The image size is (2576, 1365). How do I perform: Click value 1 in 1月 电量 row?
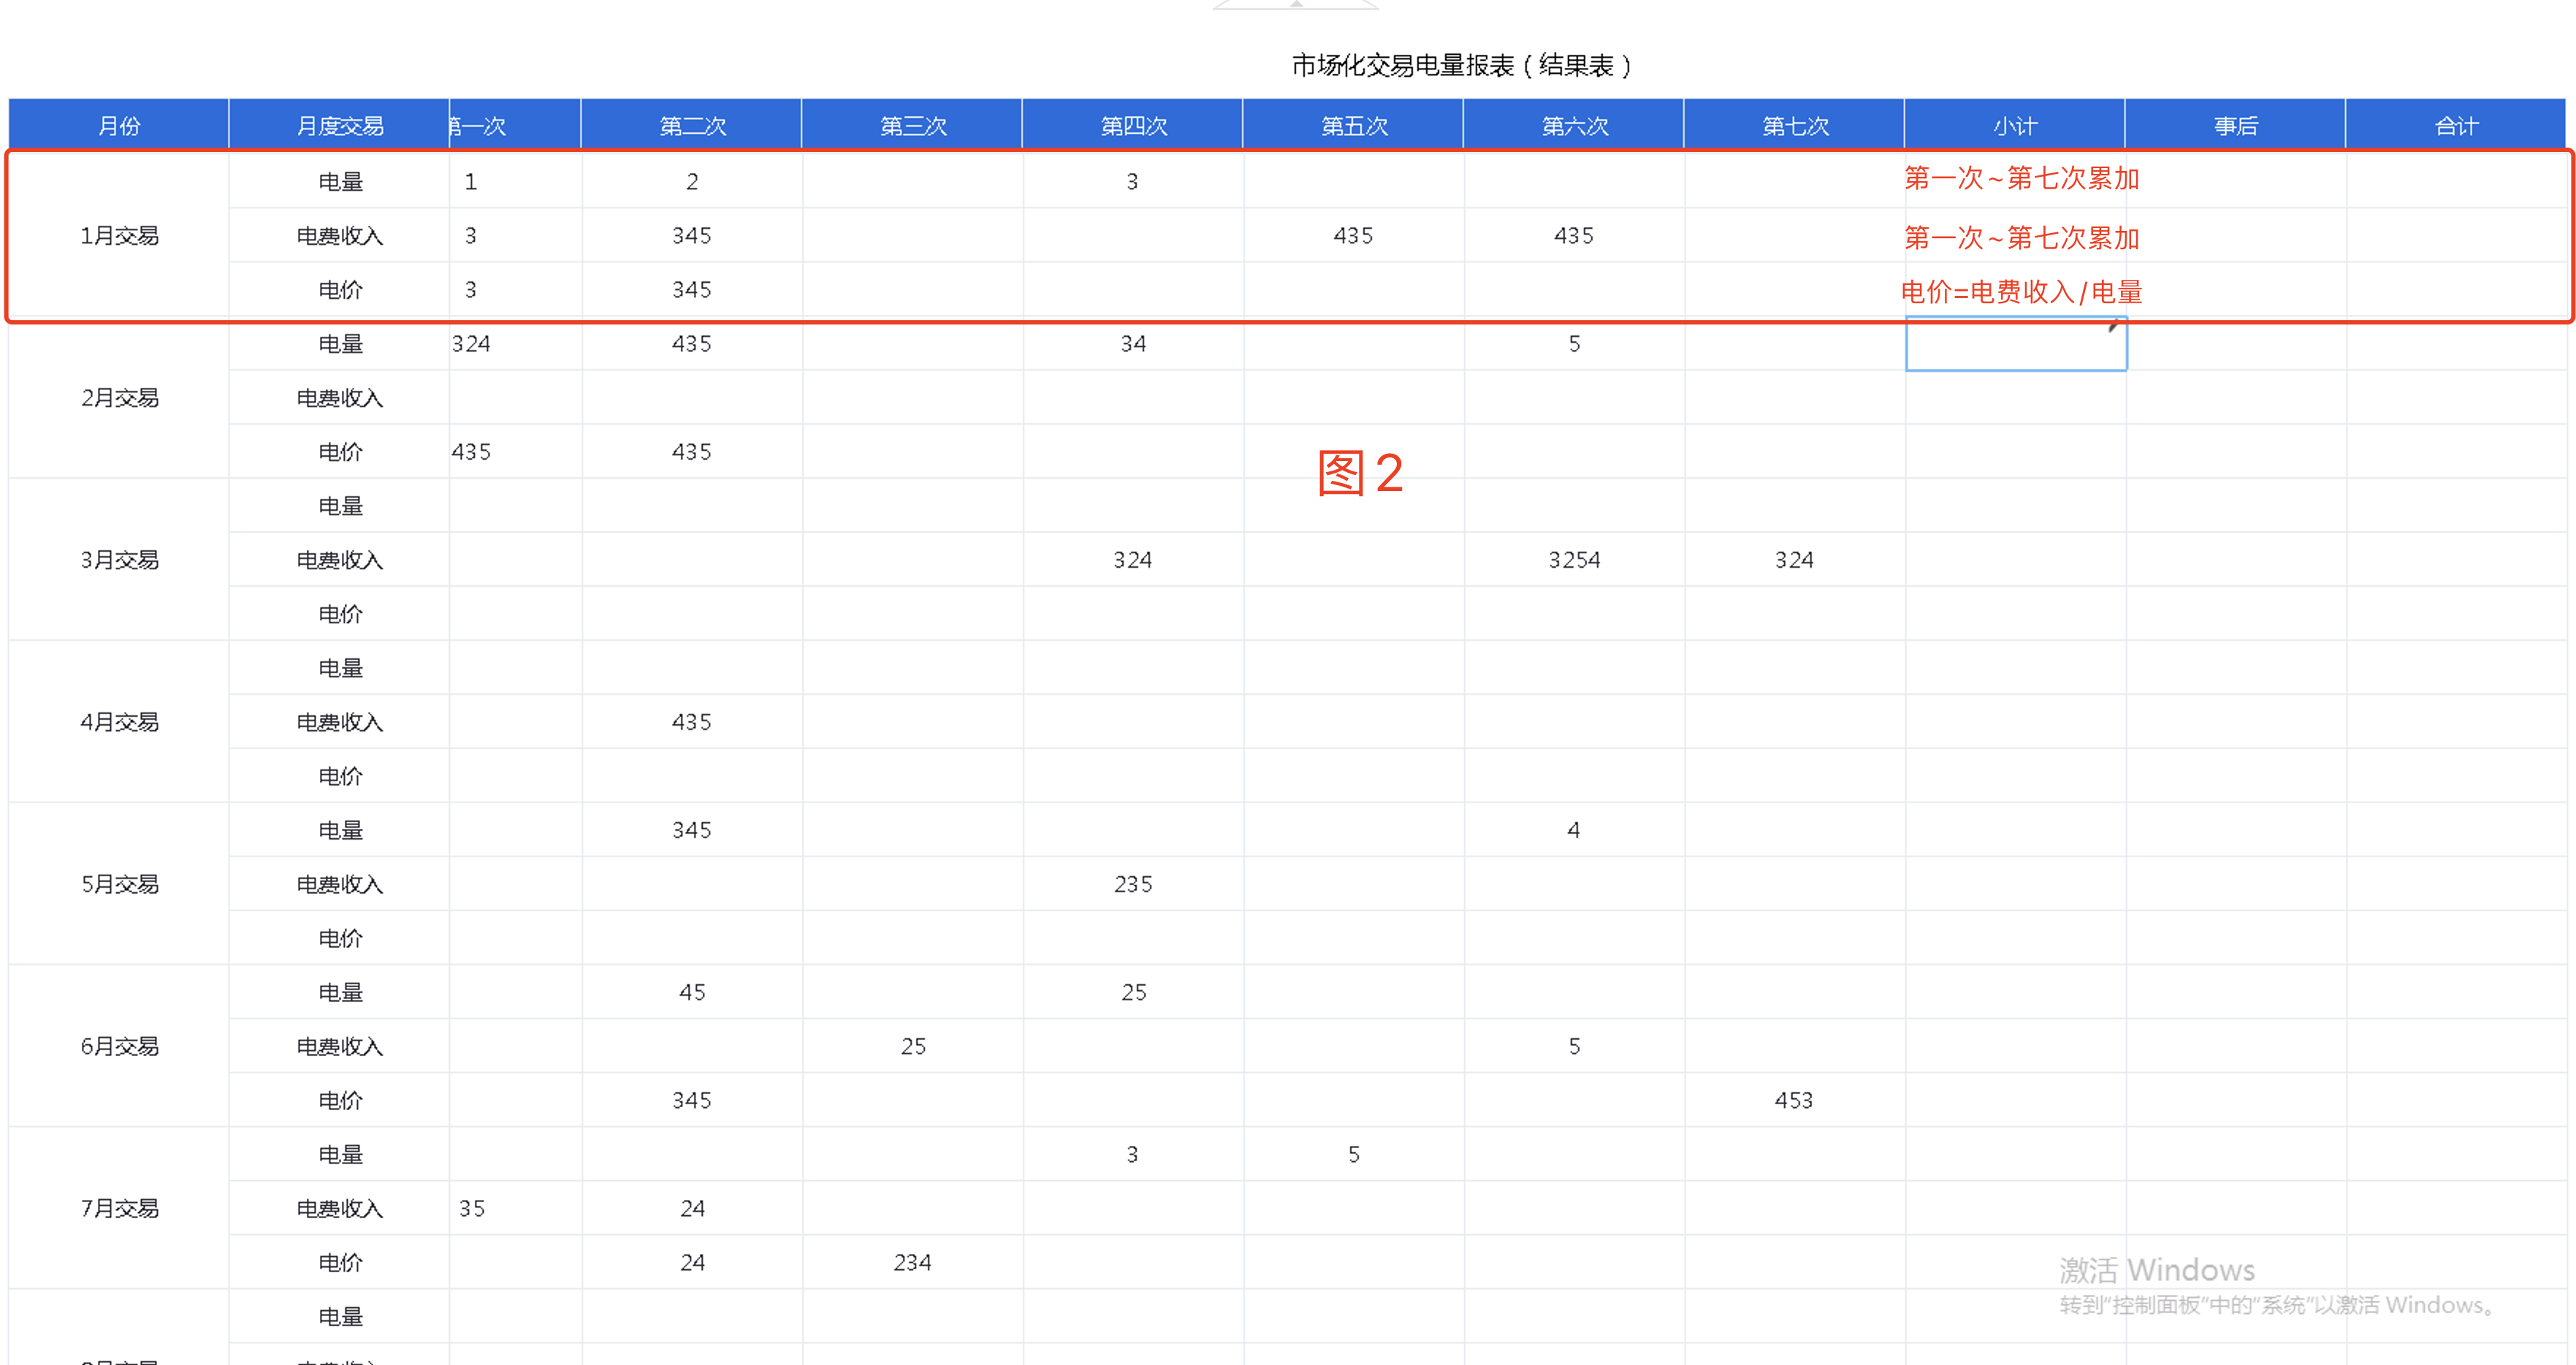pos(470,182)
